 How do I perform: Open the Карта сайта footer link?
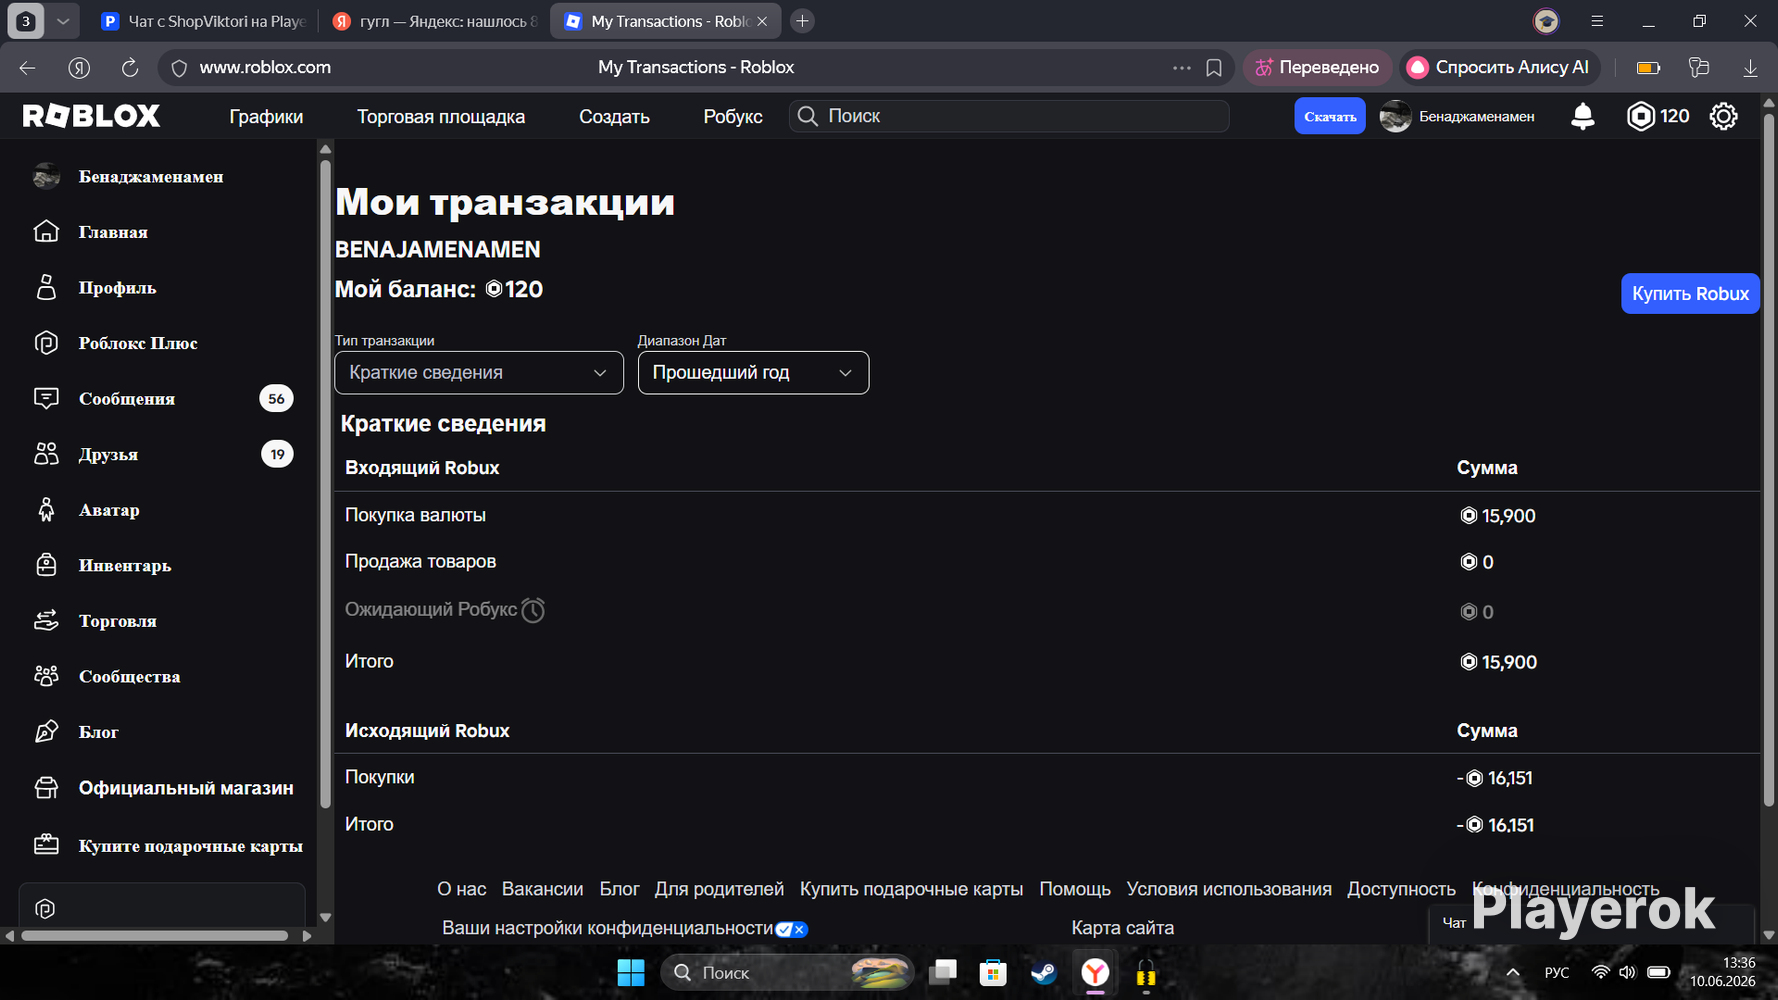[1123, 928]
